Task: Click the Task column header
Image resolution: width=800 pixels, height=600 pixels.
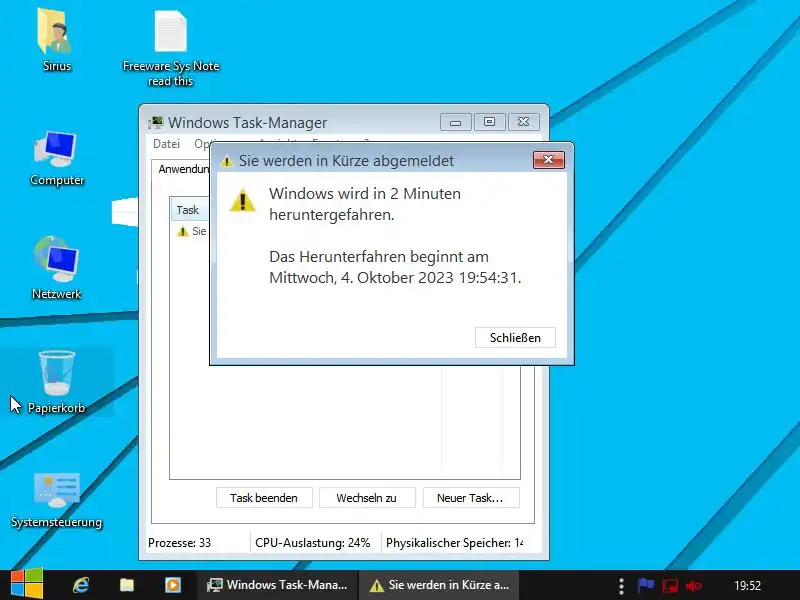Action: (x=189, y=210)
